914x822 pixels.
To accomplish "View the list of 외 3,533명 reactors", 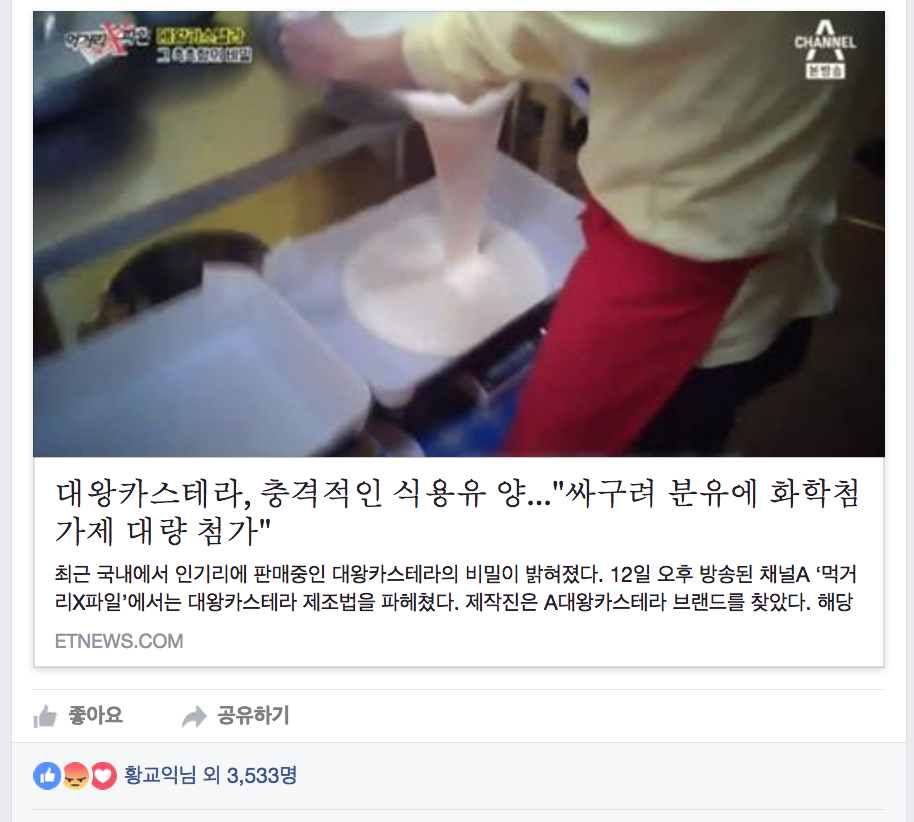I will pos(250,775).
